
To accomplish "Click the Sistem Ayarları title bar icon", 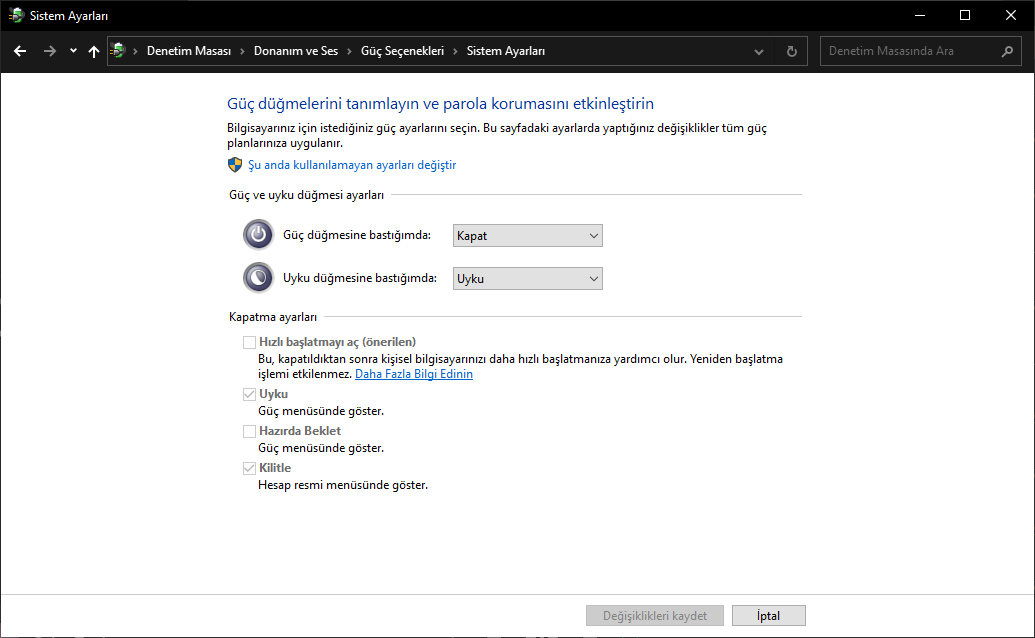I will (16, 15).
